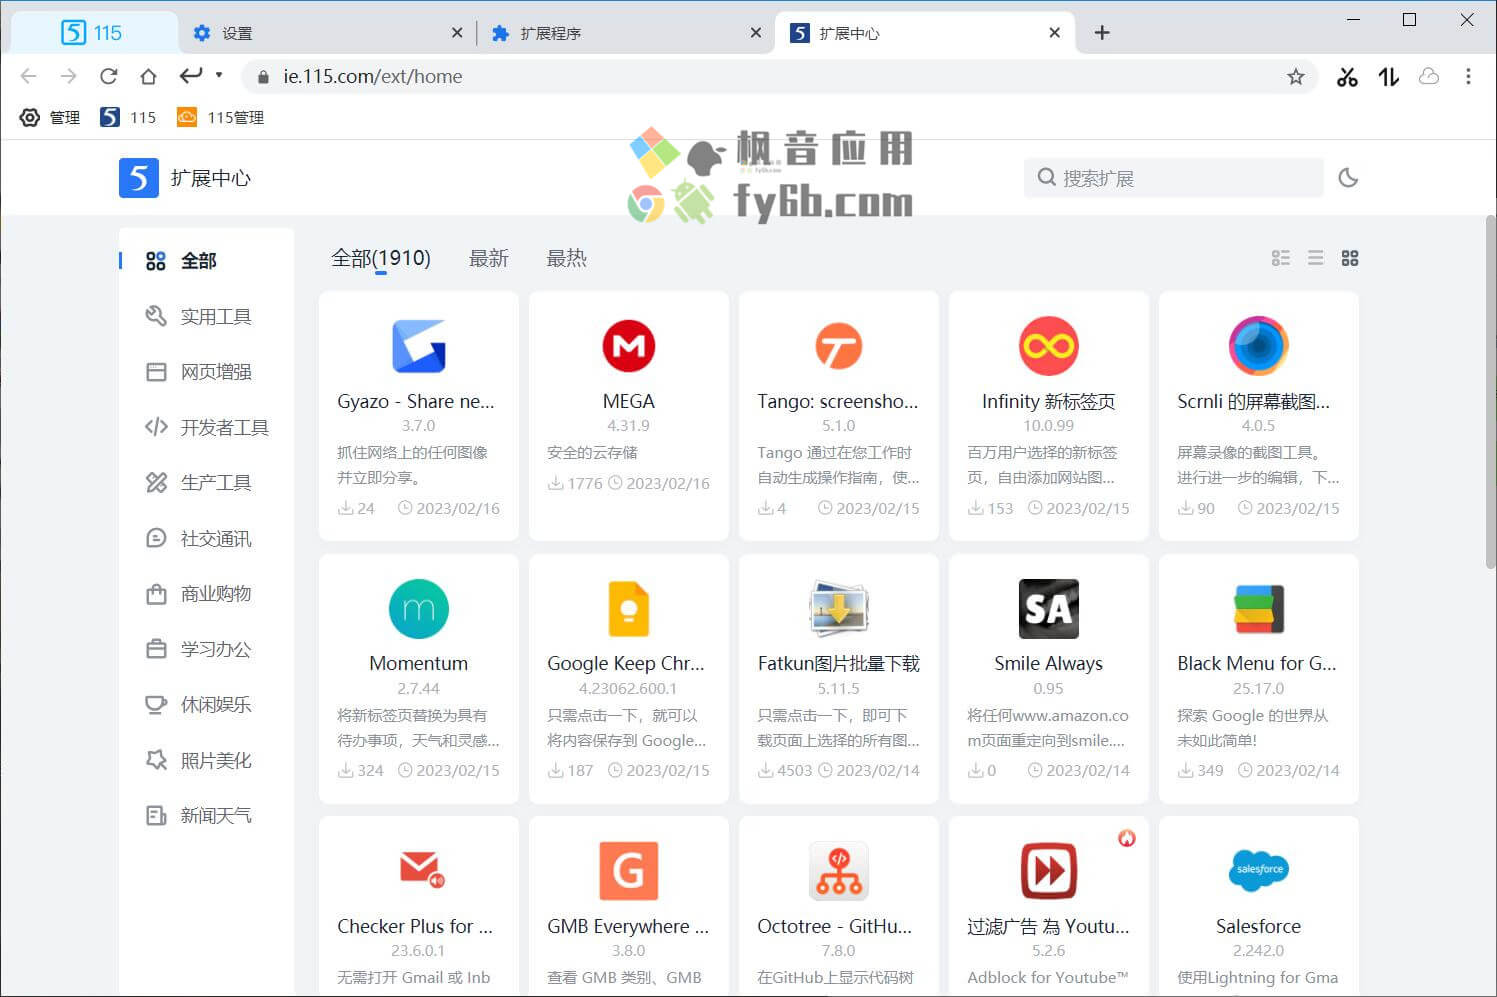Click the undo close-tab arrow button

pos(191,75)
